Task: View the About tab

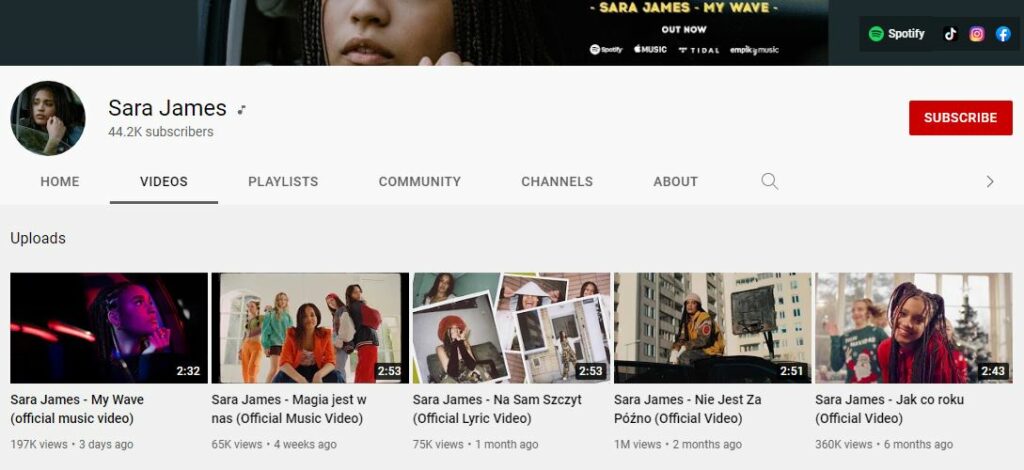Action: tap(676, 181)
